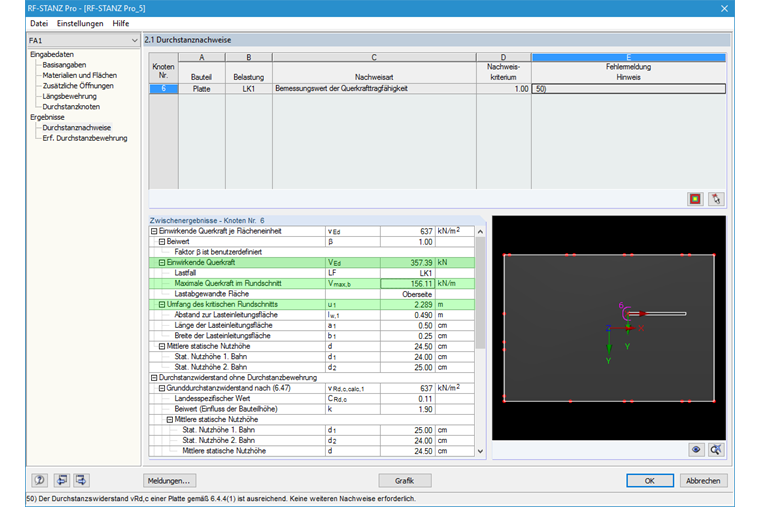Select Erf. Durchstanzbewehrung tree item

(x=85, y=138)
